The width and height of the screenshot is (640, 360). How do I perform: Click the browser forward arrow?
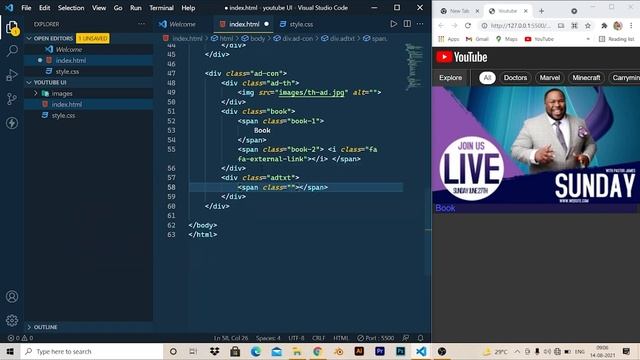454,26
